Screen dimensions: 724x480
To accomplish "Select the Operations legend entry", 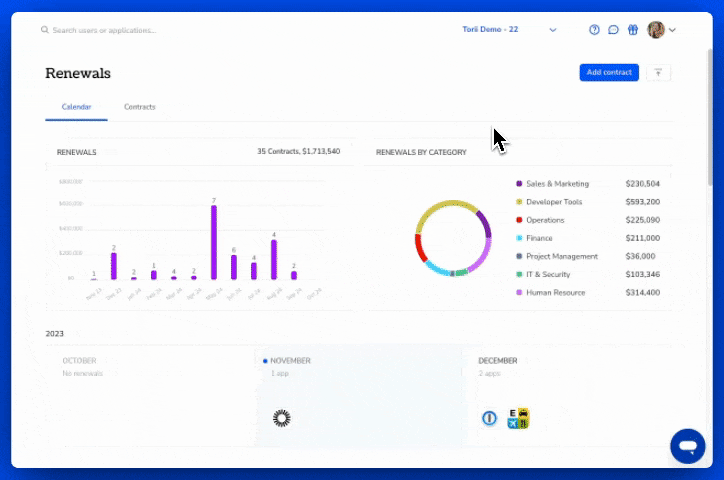I will click(545, 220).
